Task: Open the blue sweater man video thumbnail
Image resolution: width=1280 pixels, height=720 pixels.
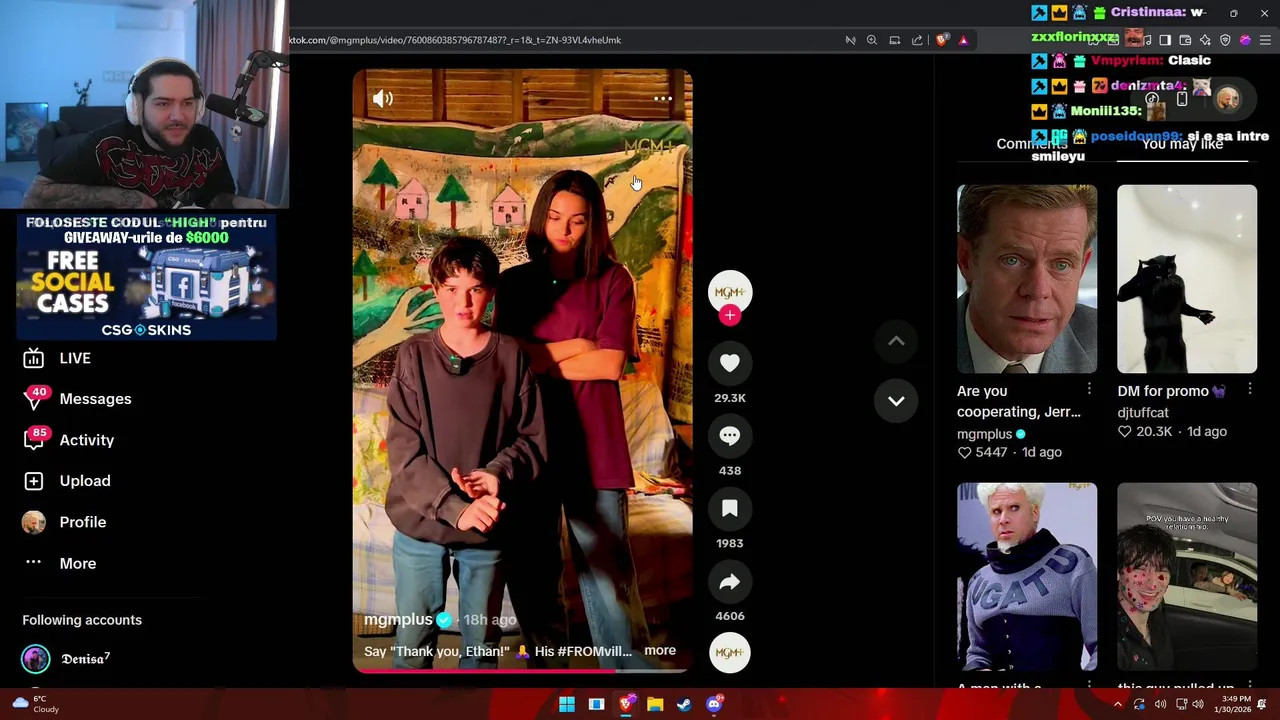Action: 1027,577
